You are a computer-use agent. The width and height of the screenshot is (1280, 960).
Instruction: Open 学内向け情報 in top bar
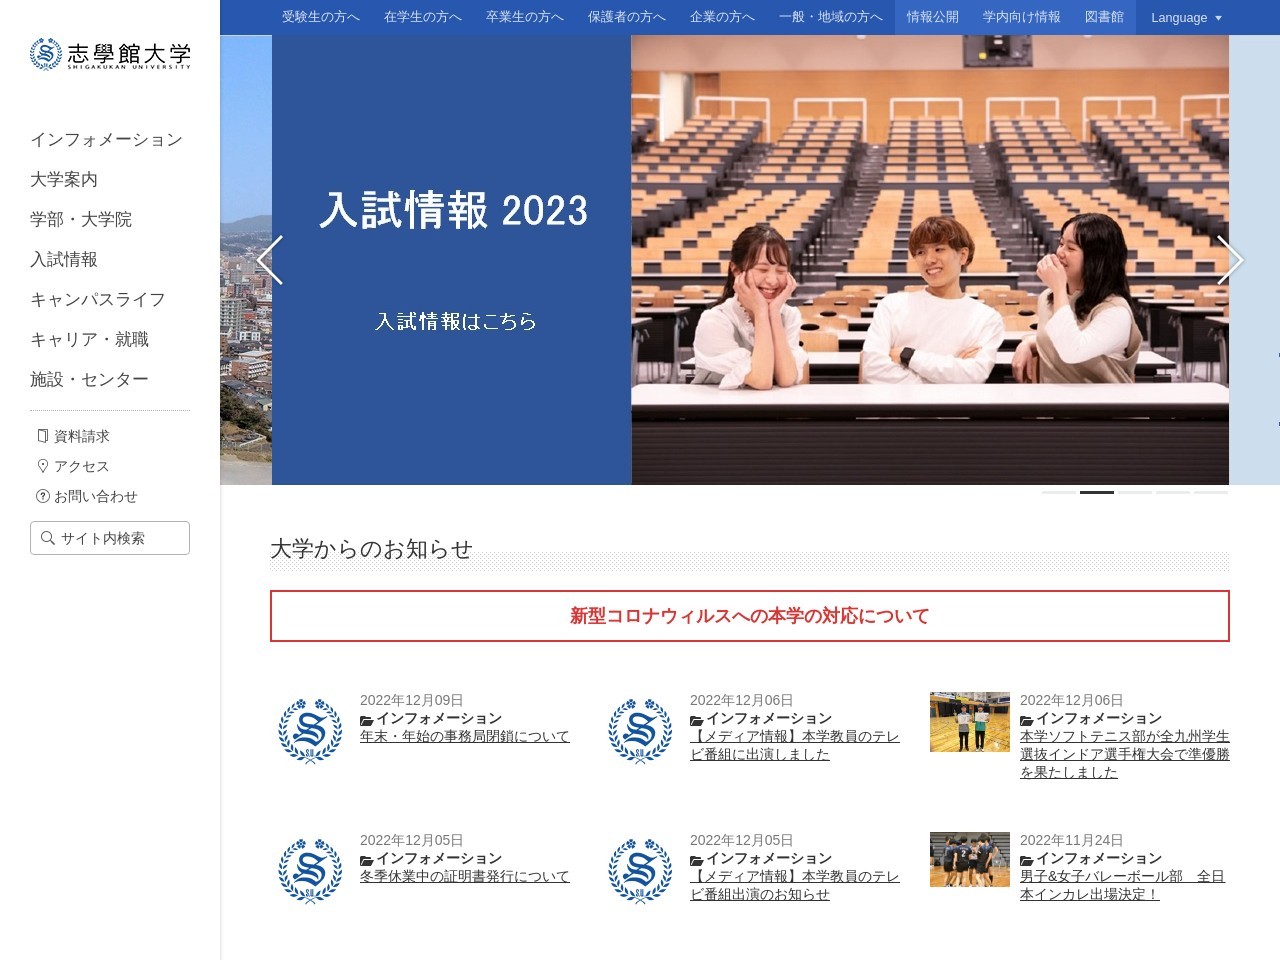click(1022, 17)
